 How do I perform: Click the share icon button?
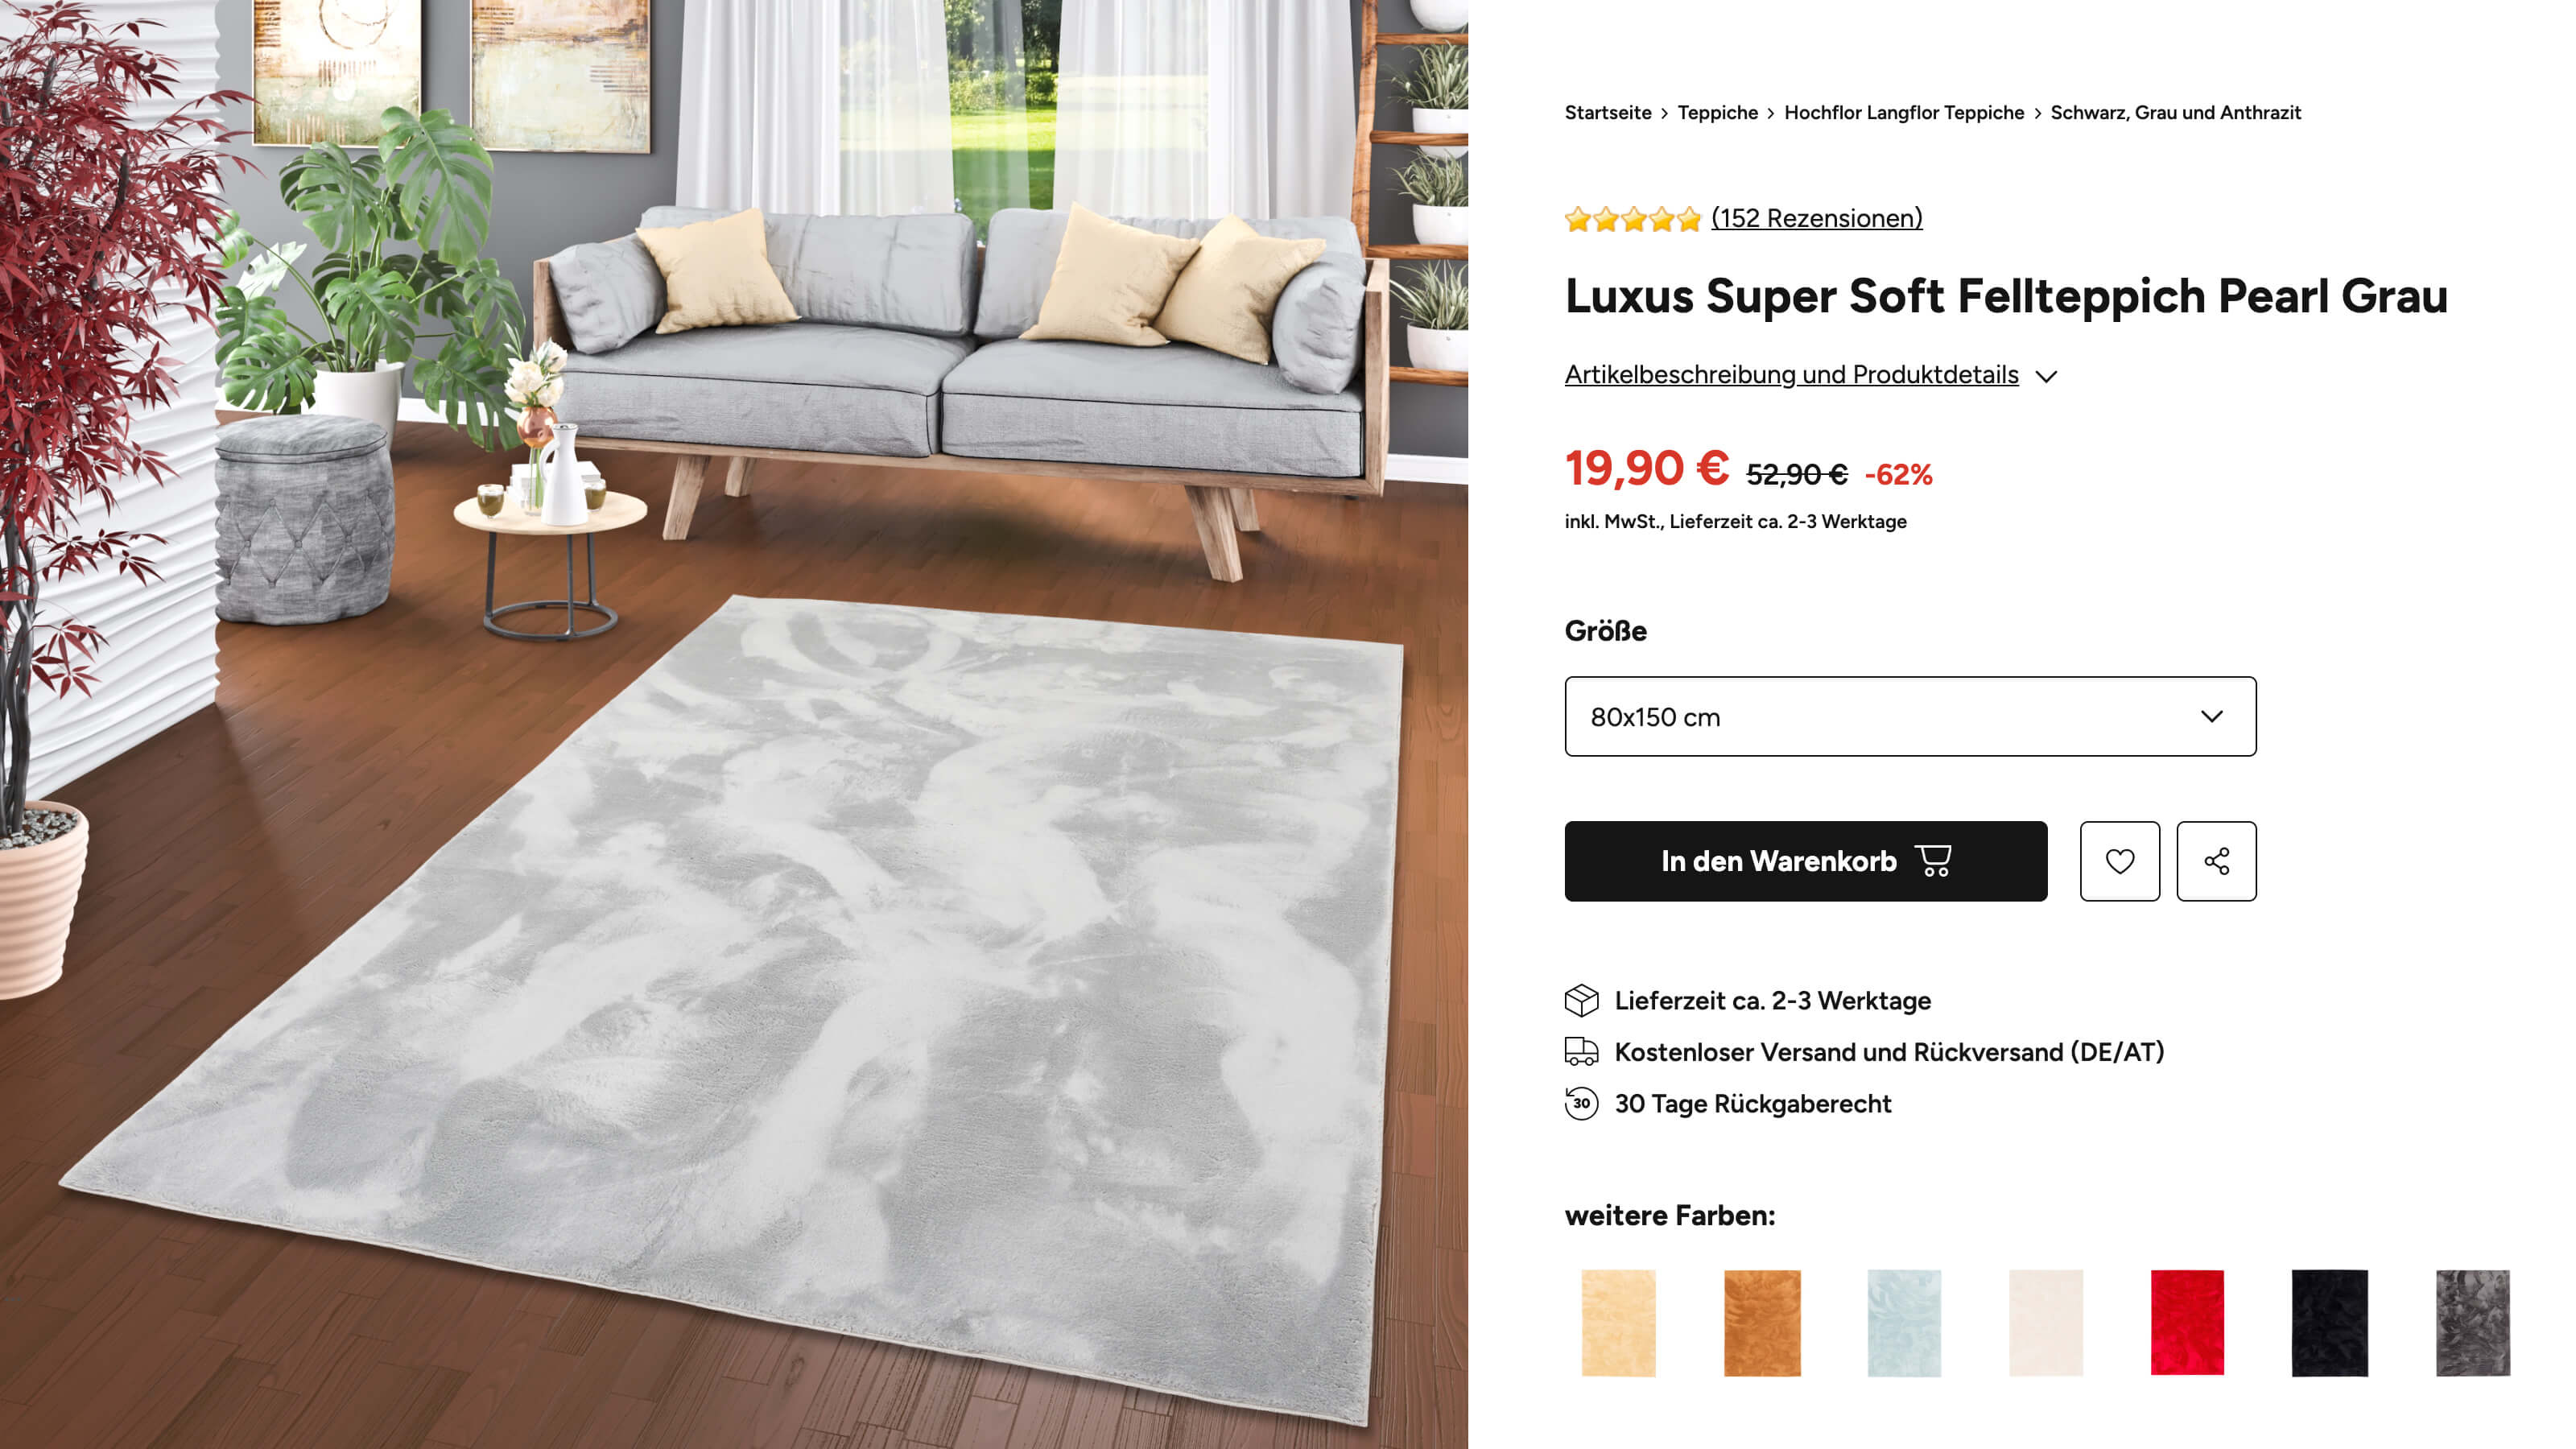pos(2216,861)
